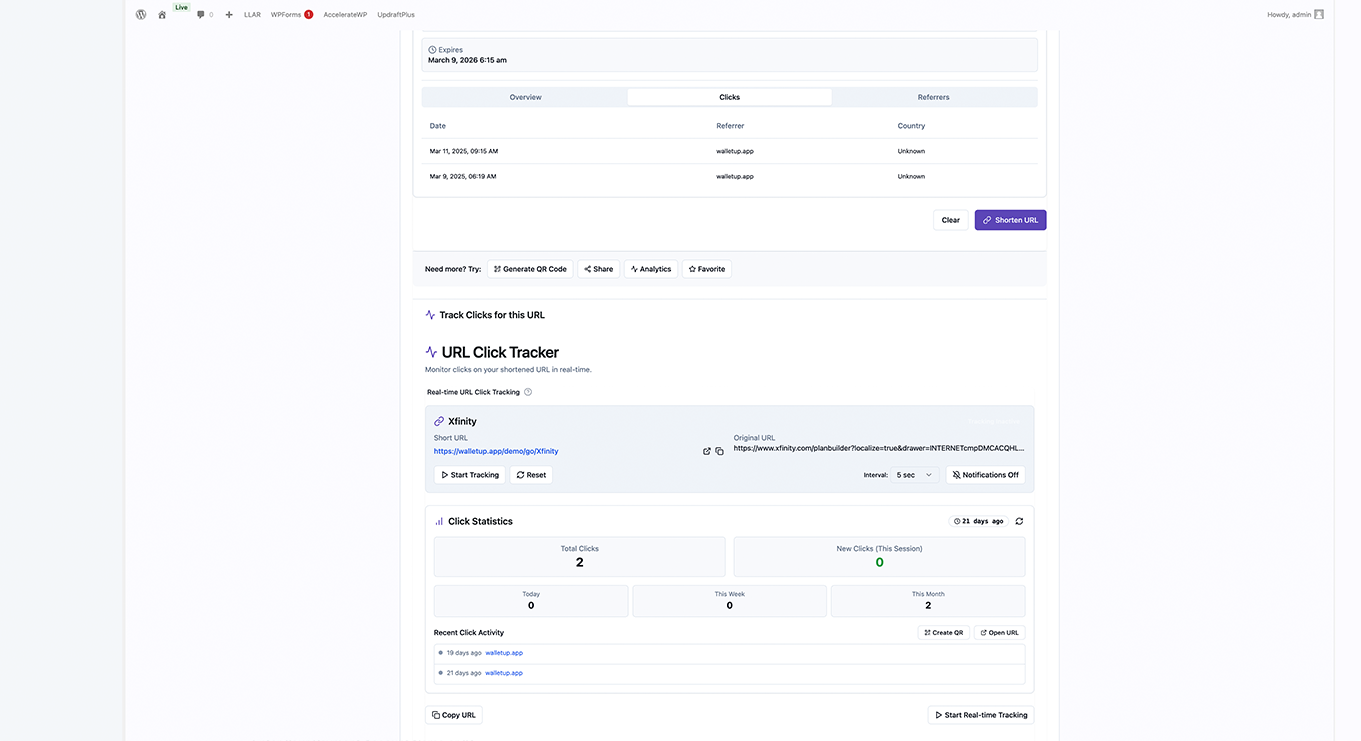Click the Copy URL button
The width and height of the screenshot is (1361, 741).
click(x=454, y=715)
